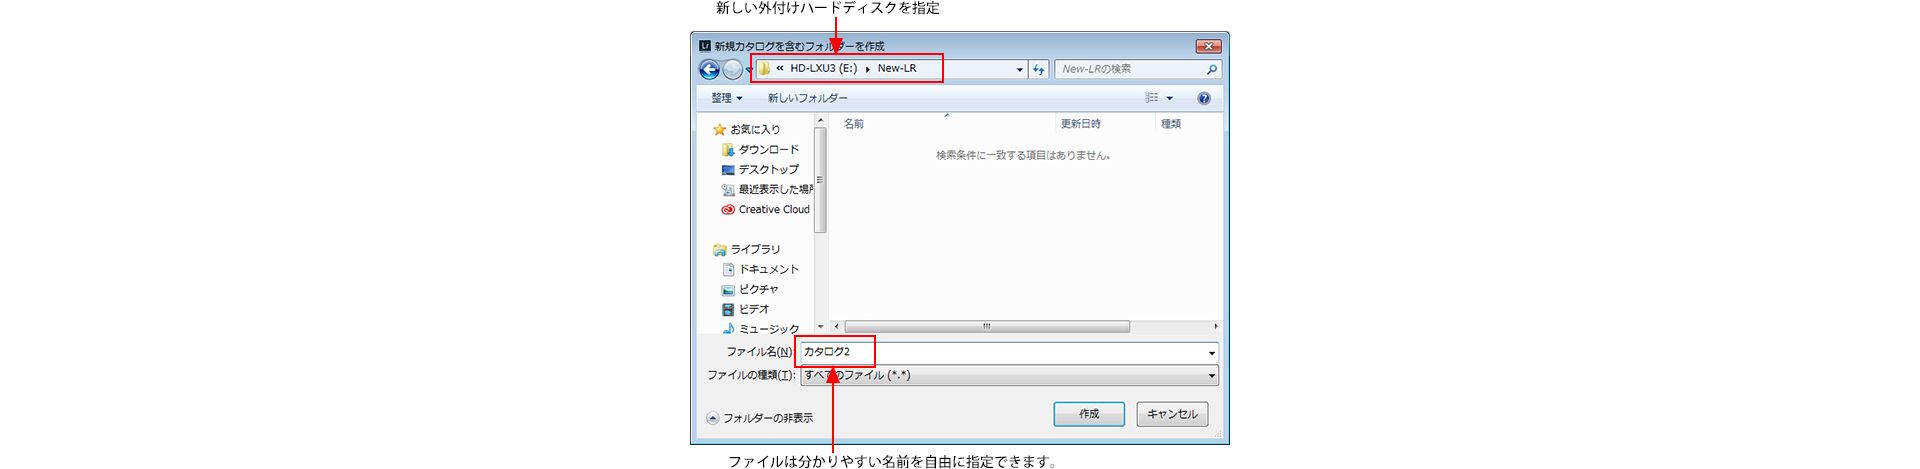Select ドキュメント under ライブラリ
The height and width of the screenshot is (469, 1920).
click(769, 269)
